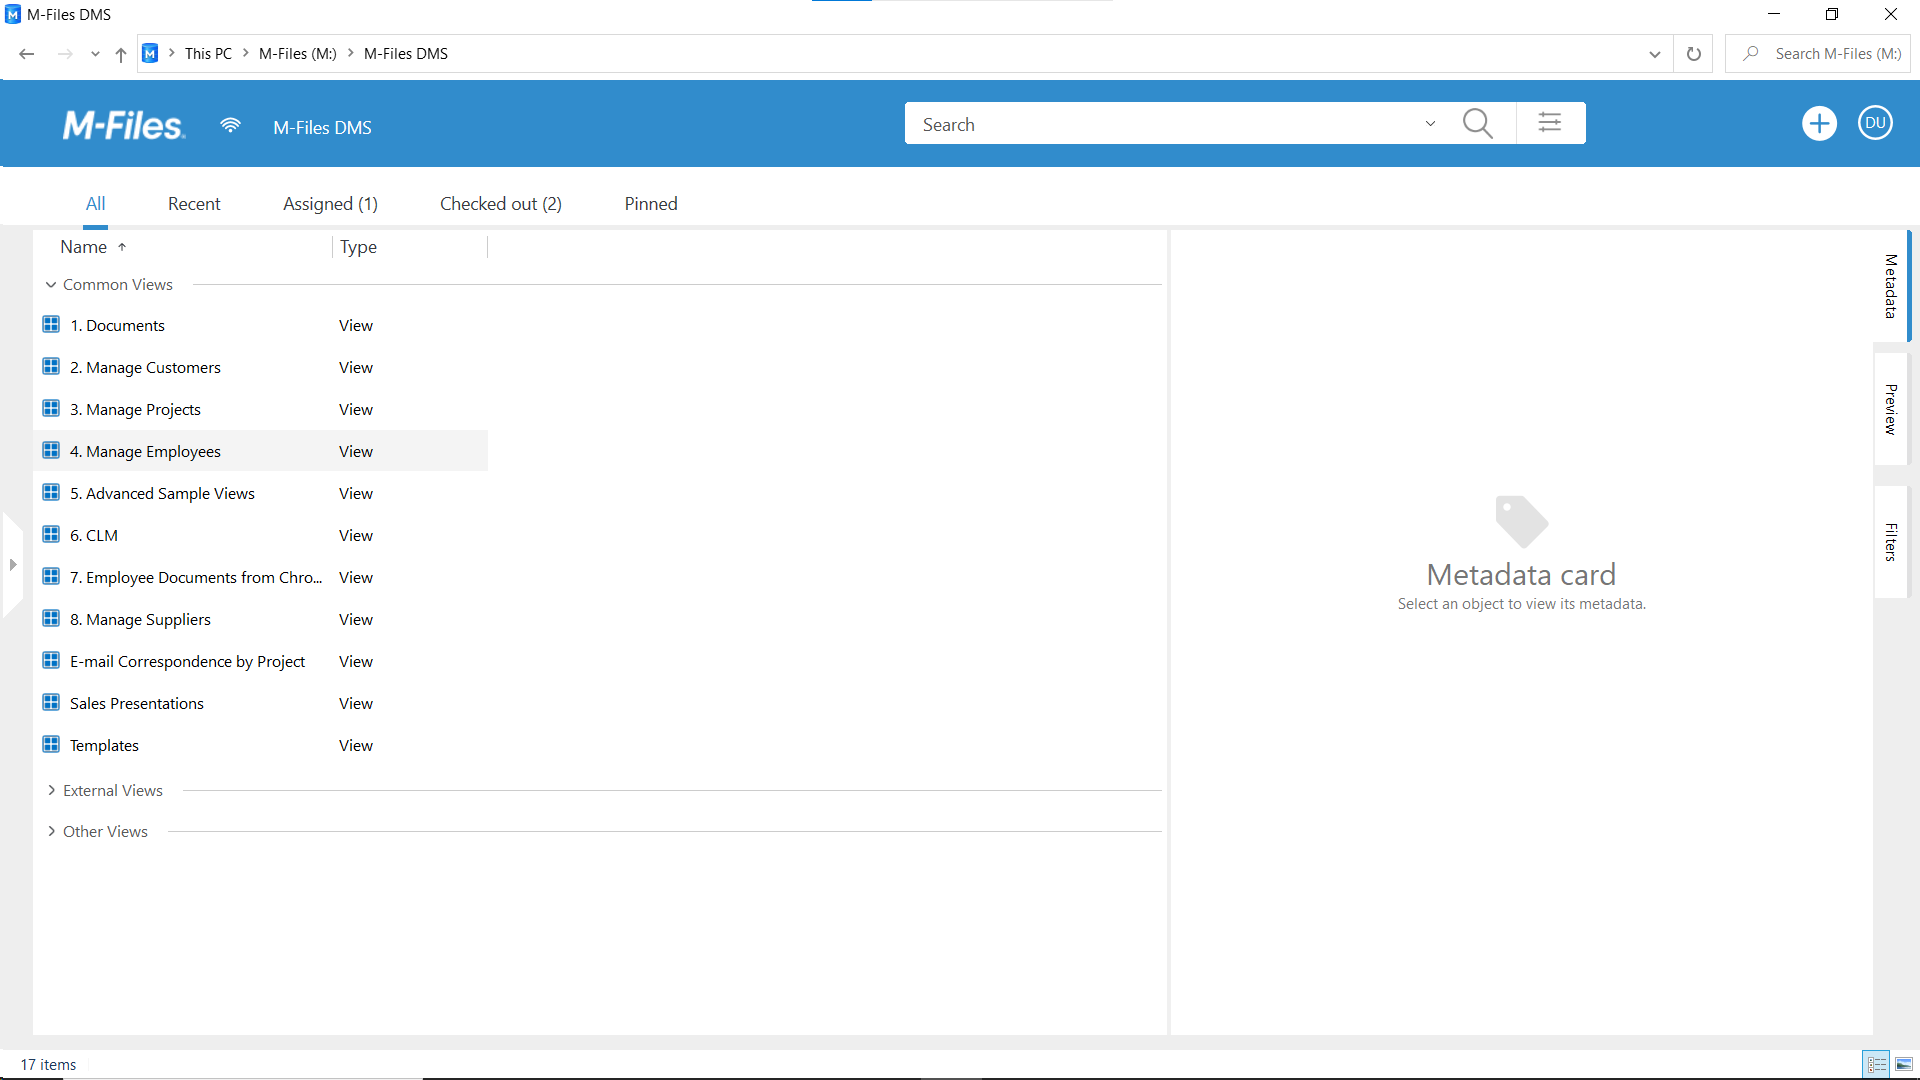
Task: Select the 3. Manage Projects row
Action: pos(261,409)
